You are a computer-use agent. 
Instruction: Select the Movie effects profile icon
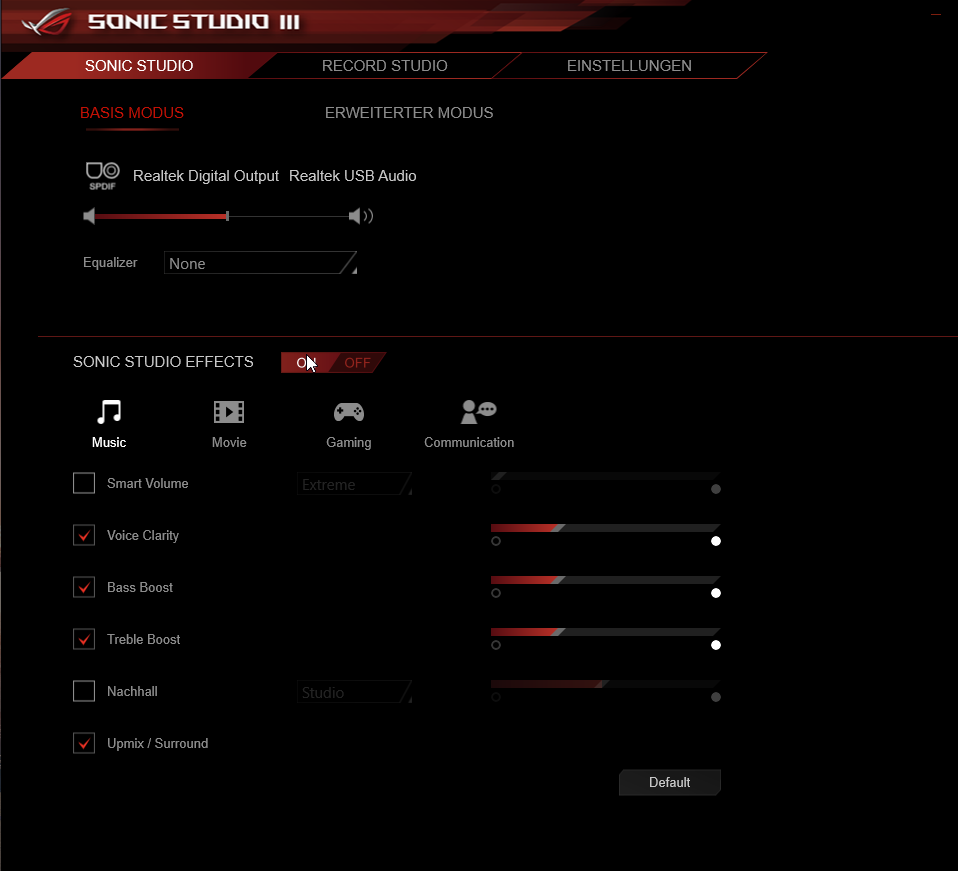point(229,412)
